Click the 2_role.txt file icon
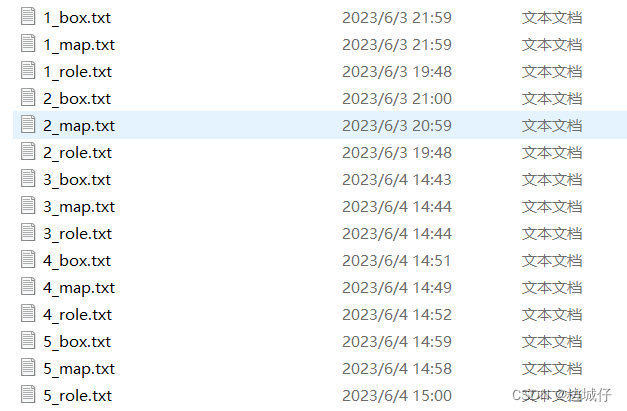 pyautogui.click(x=28, y=152)
